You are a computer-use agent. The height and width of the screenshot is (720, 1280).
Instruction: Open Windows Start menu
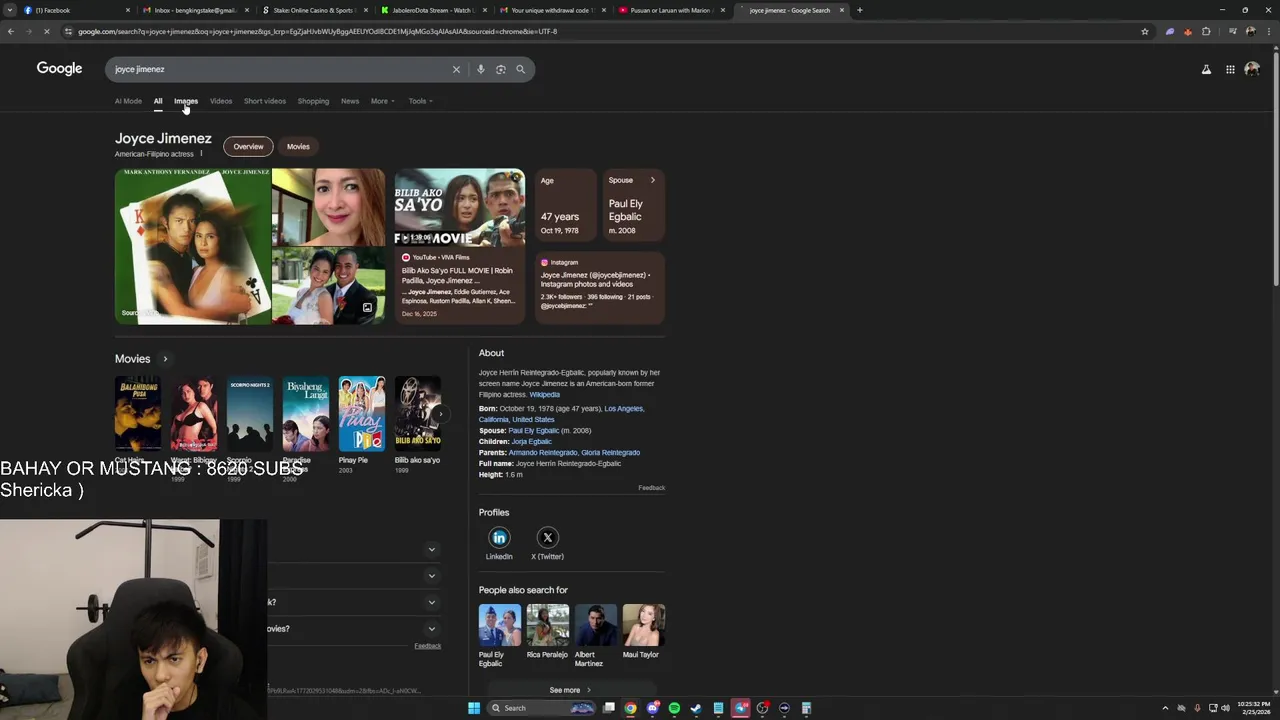tap(474, 708)
